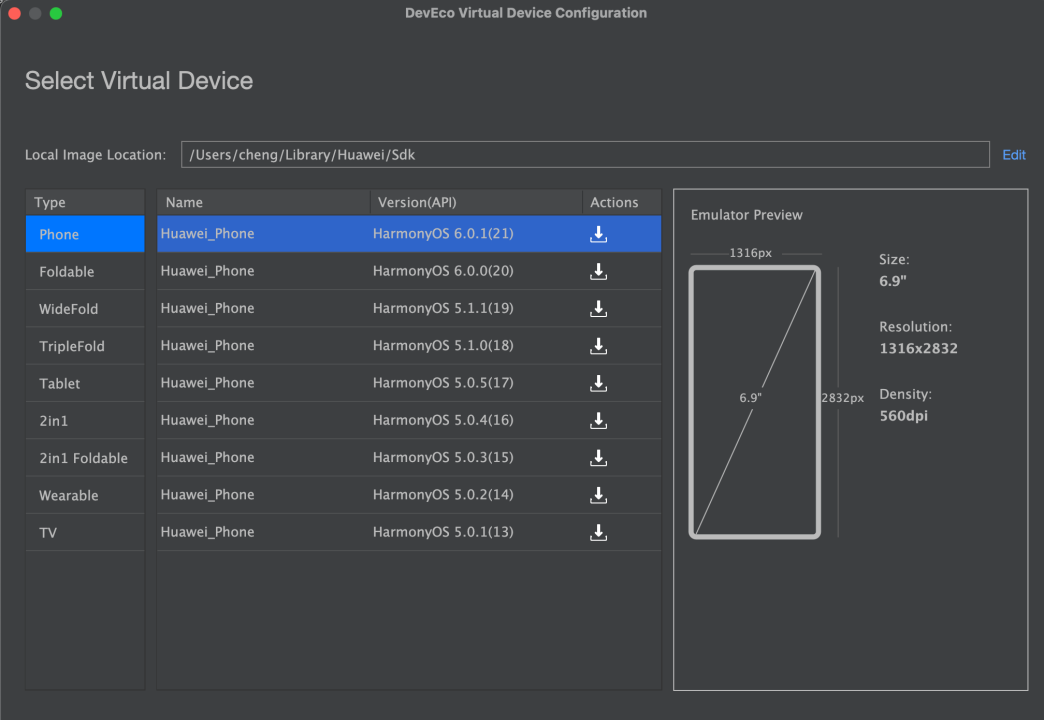
Task: Click the 1316x2832 resolution value
Action: click(918, 348)
